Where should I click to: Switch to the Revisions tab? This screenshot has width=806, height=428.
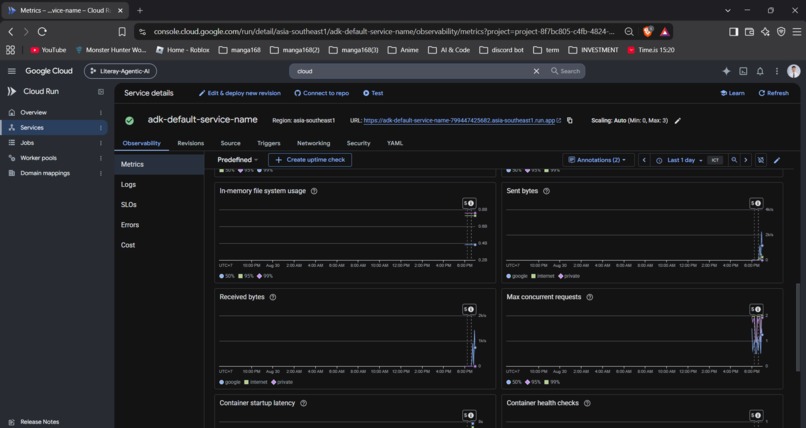coord(191,143)
